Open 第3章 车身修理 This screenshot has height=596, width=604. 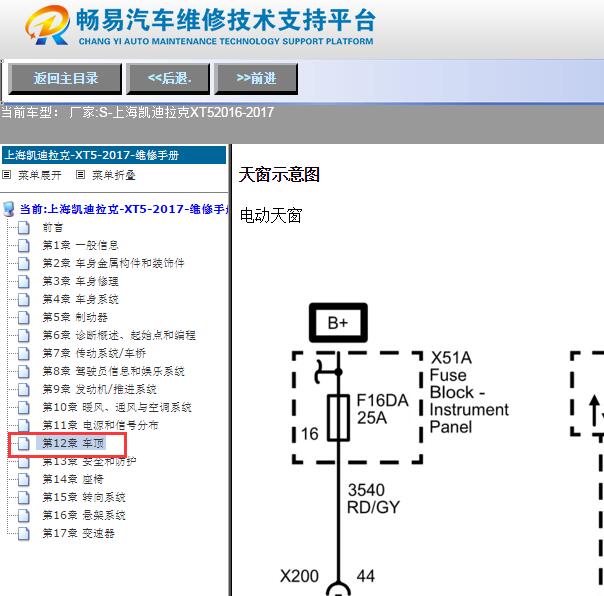(x=80, y=281)
